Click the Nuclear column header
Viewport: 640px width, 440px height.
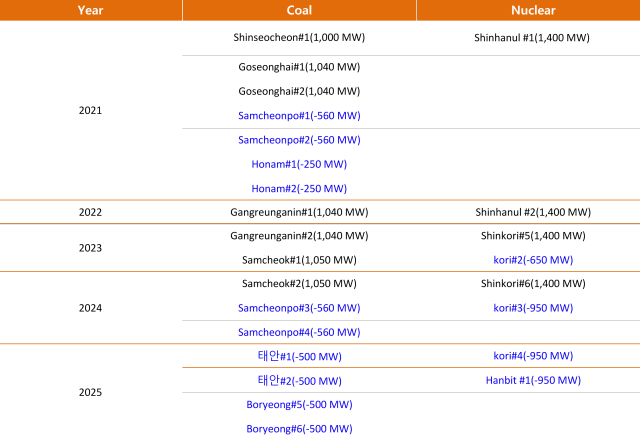point(533,10)
